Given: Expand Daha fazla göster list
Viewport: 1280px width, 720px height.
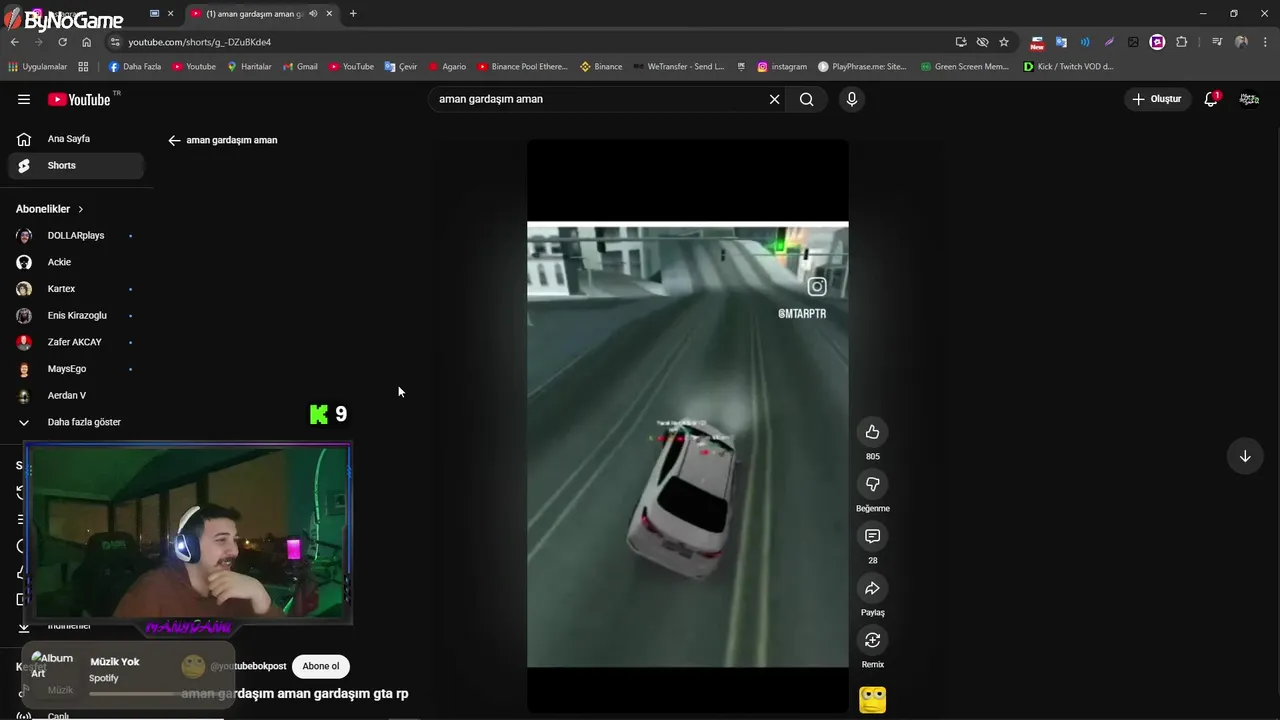Looking at the screenshot, I should coord(76,422).
